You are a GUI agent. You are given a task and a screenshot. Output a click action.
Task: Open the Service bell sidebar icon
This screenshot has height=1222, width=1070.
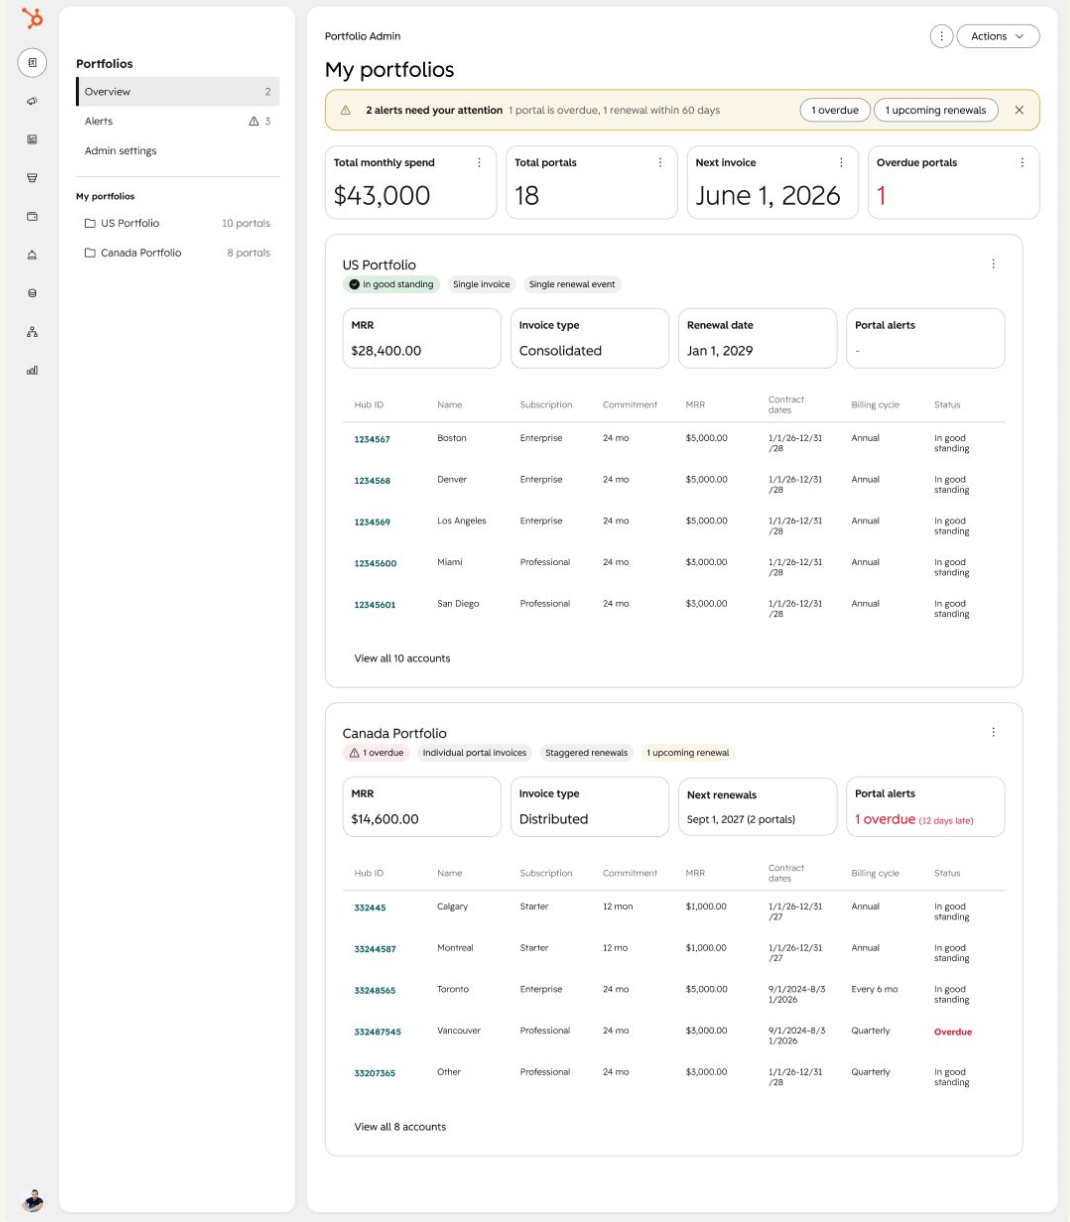pyautogui.click(x=32, y=255)
